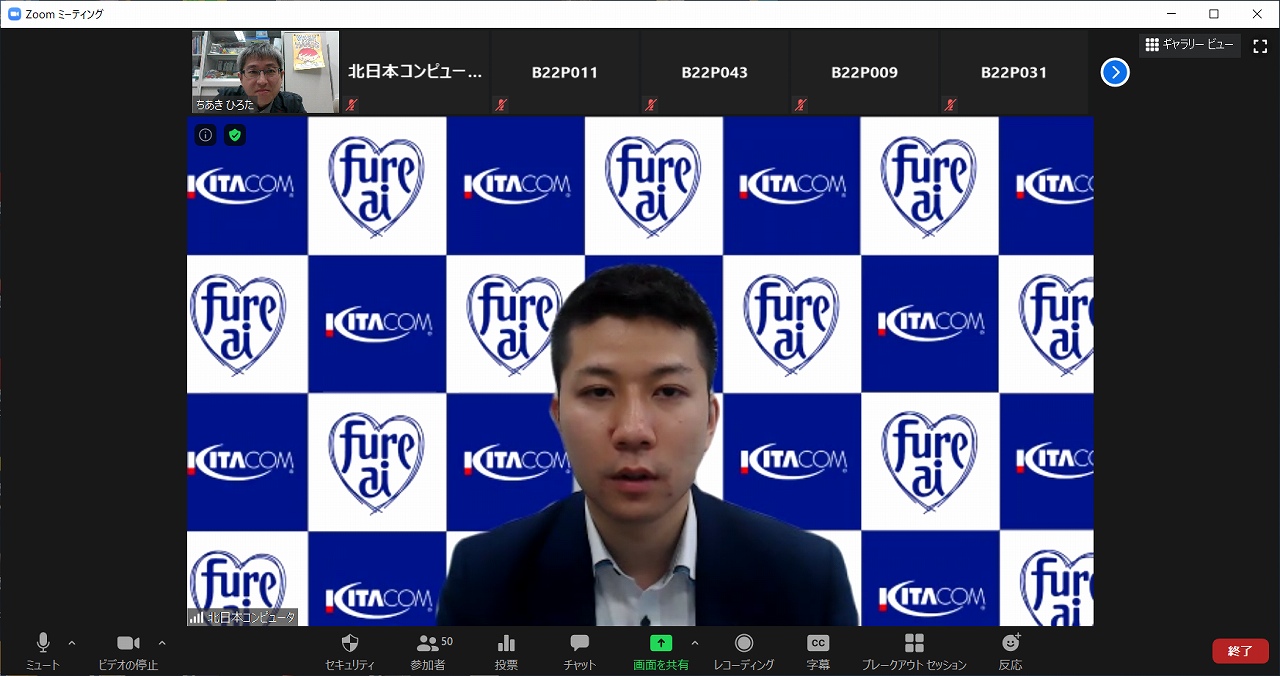Open the Closed Caption (字幕) settings

[818, 644]
